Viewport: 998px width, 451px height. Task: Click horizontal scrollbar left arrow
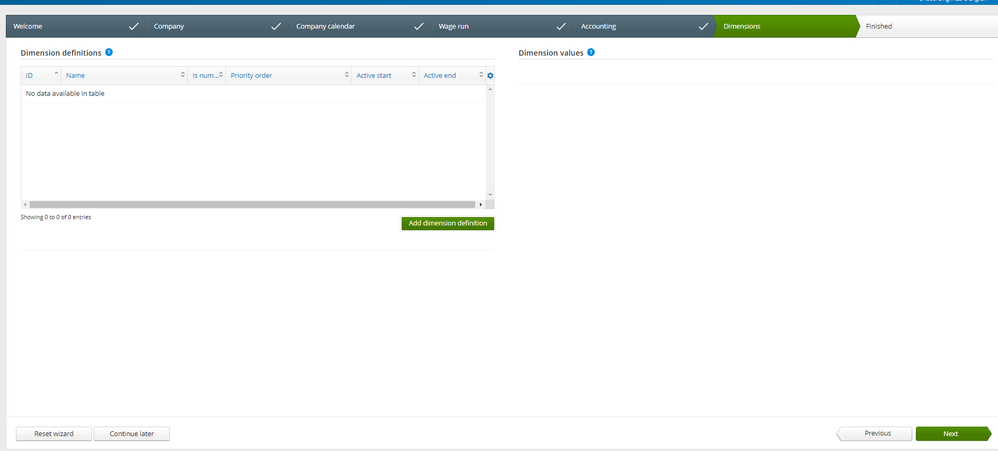25,205
